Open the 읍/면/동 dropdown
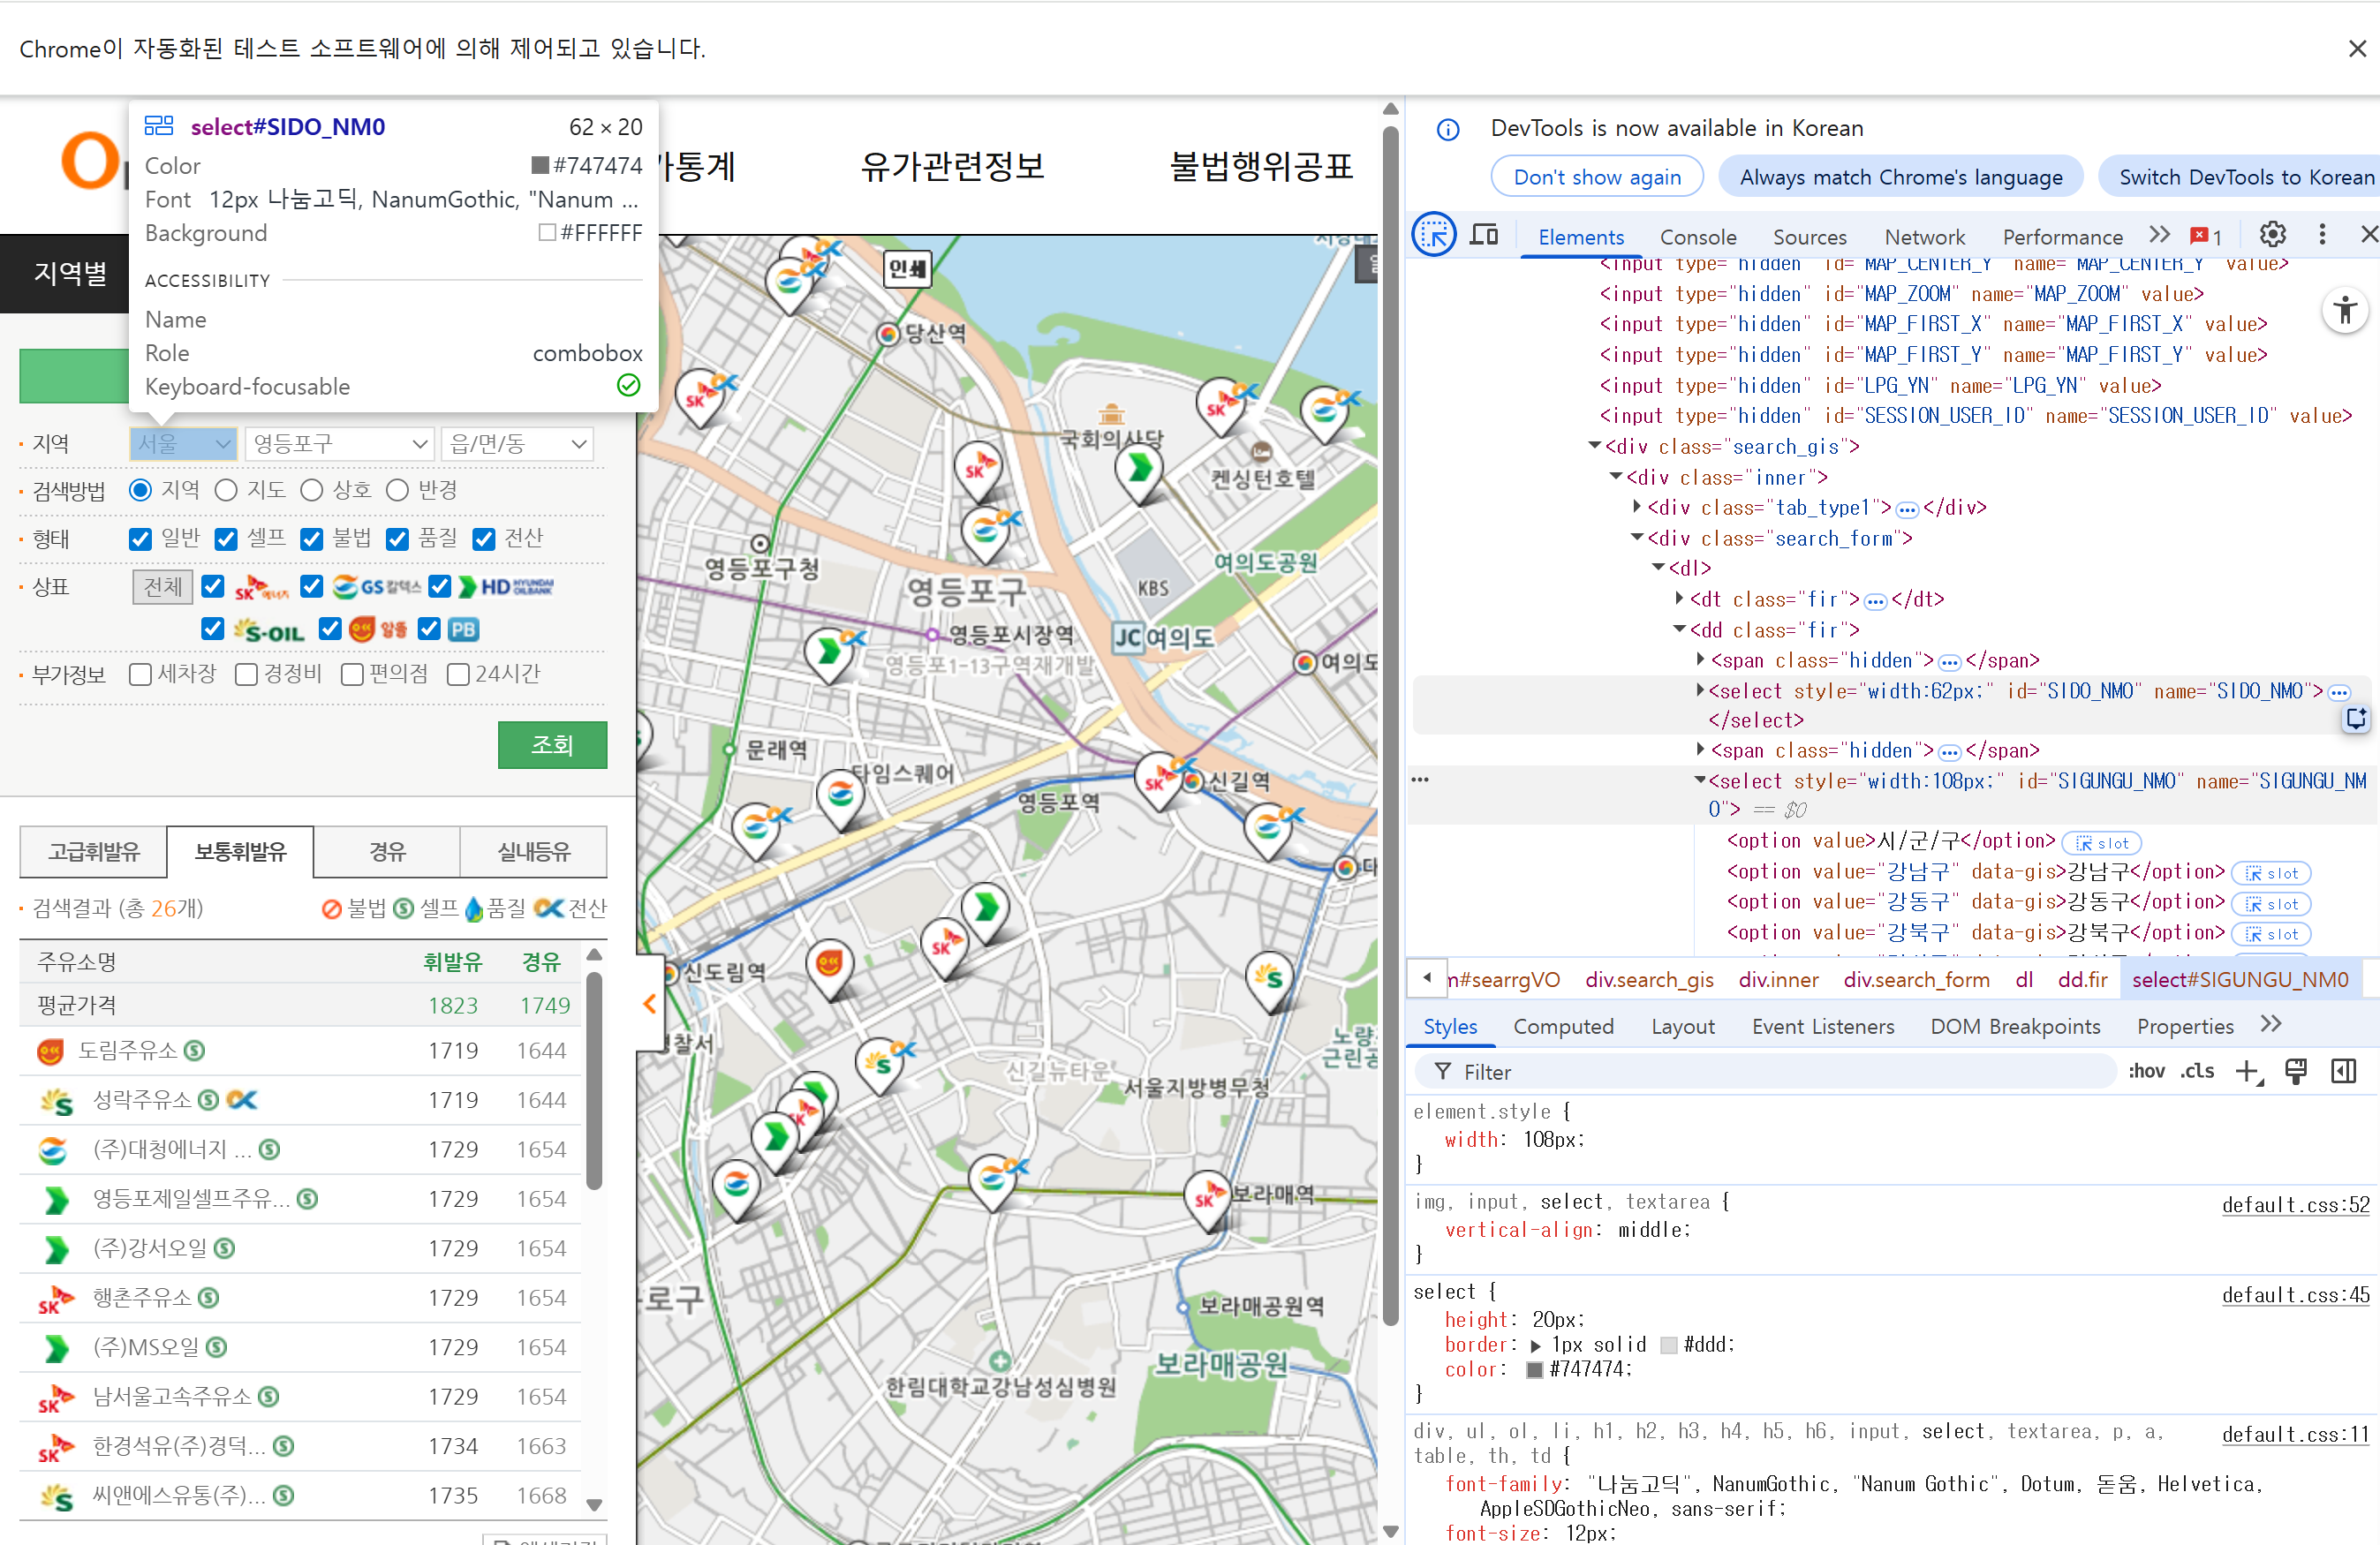Image resolution: width=2380 pixels, height=1545 pixels. click(x=516, y=443)
